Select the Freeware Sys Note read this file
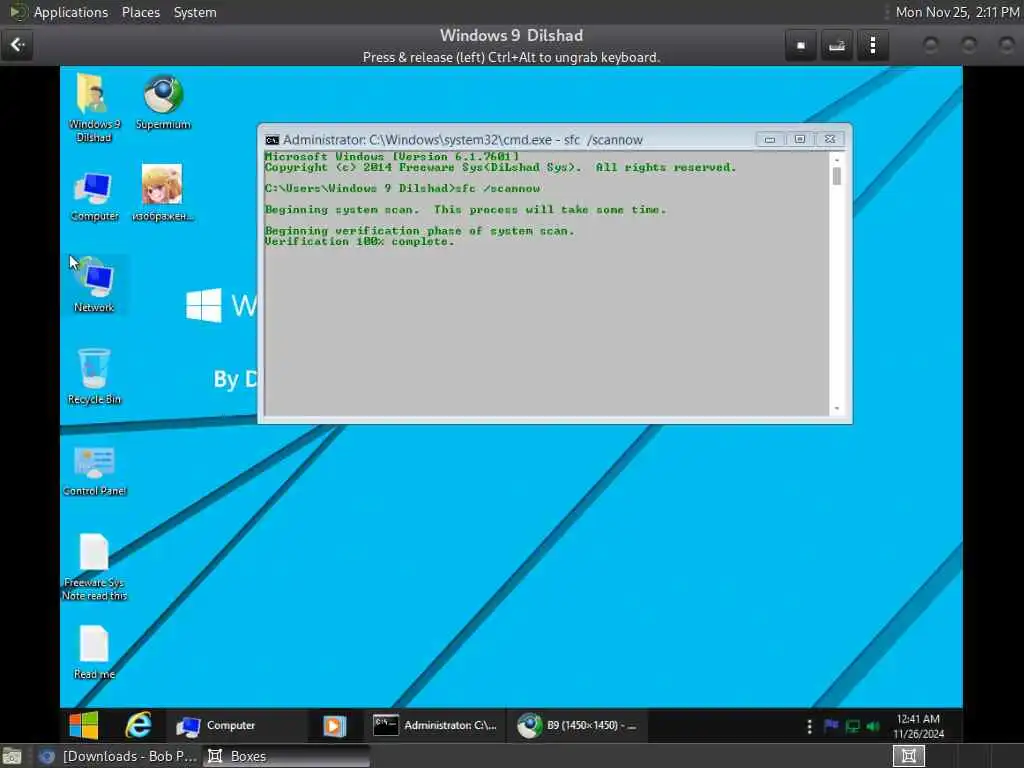The image size is (1024, 768). coord(95,567)
